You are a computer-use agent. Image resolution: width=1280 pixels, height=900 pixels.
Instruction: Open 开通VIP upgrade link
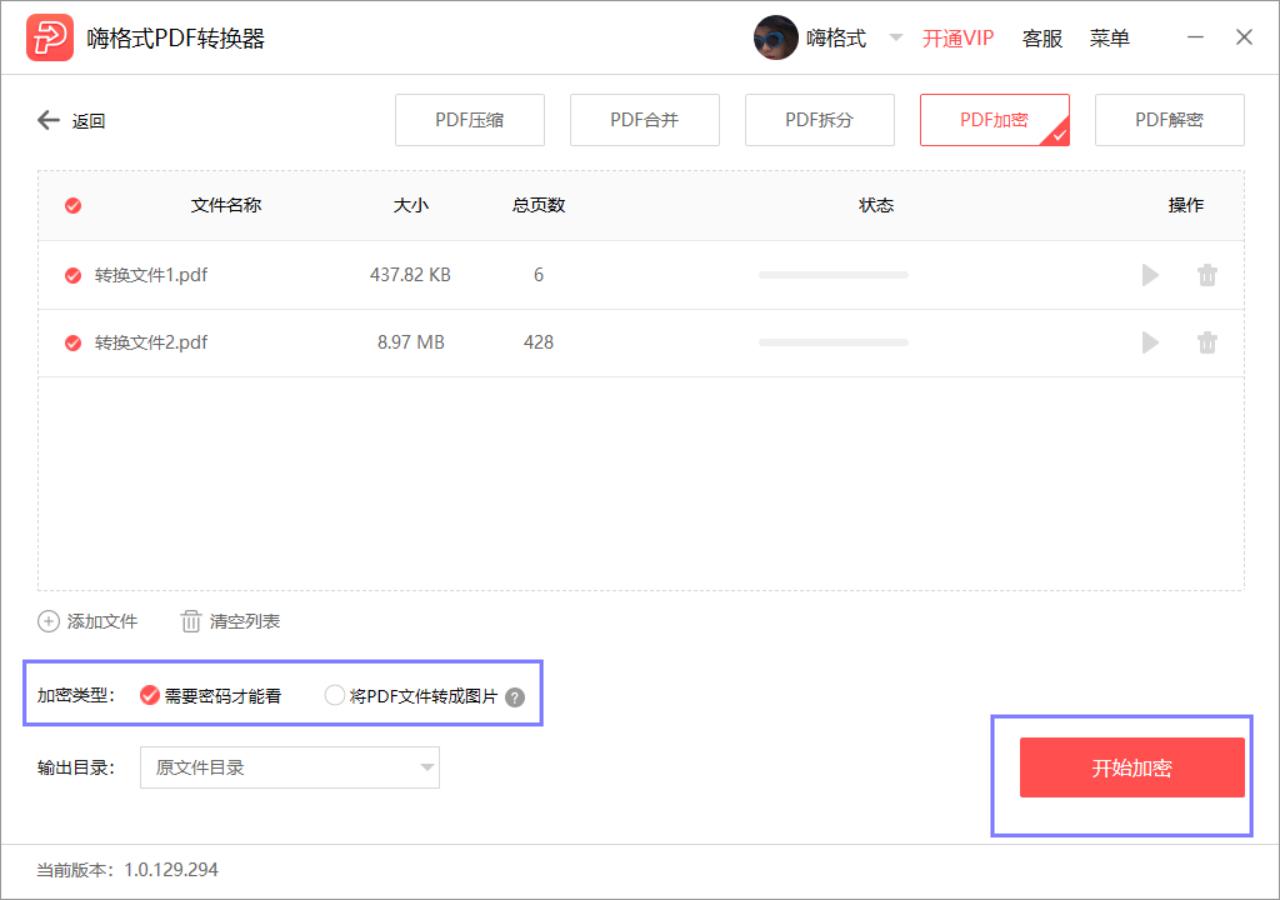(x=956, y=37)
